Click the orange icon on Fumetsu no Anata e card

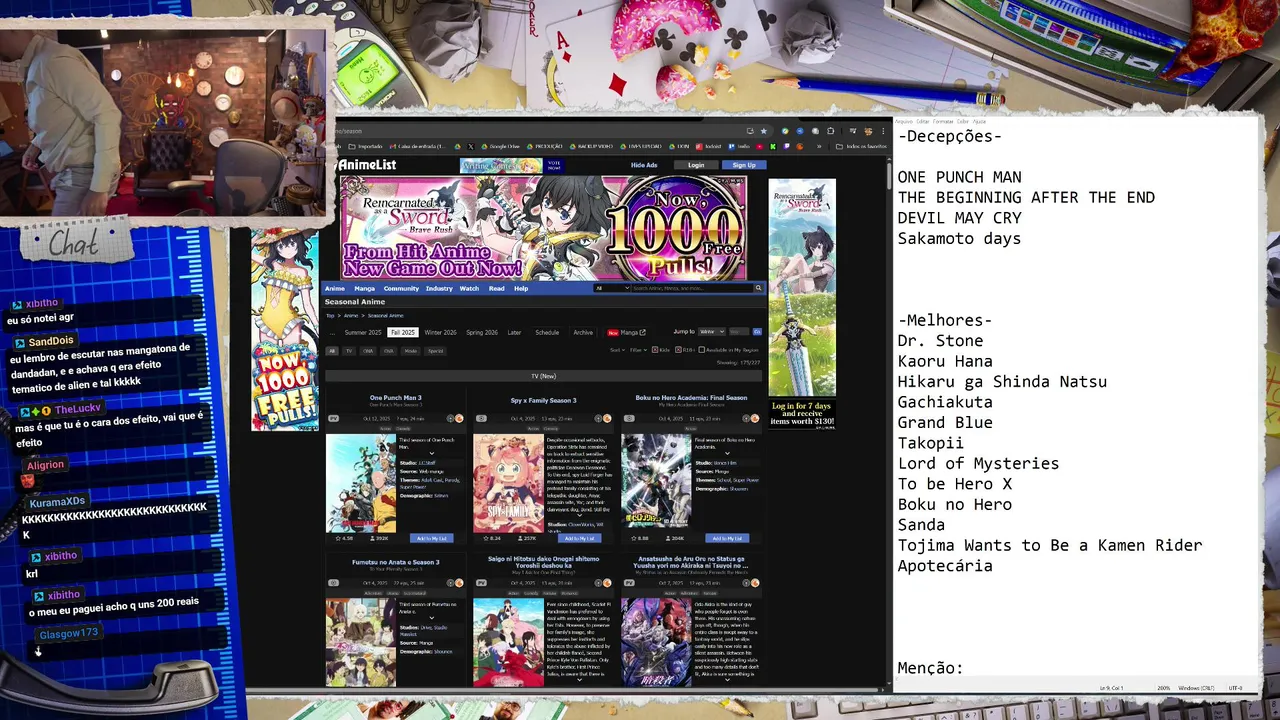pyautogui.click(x=459, y=583)
